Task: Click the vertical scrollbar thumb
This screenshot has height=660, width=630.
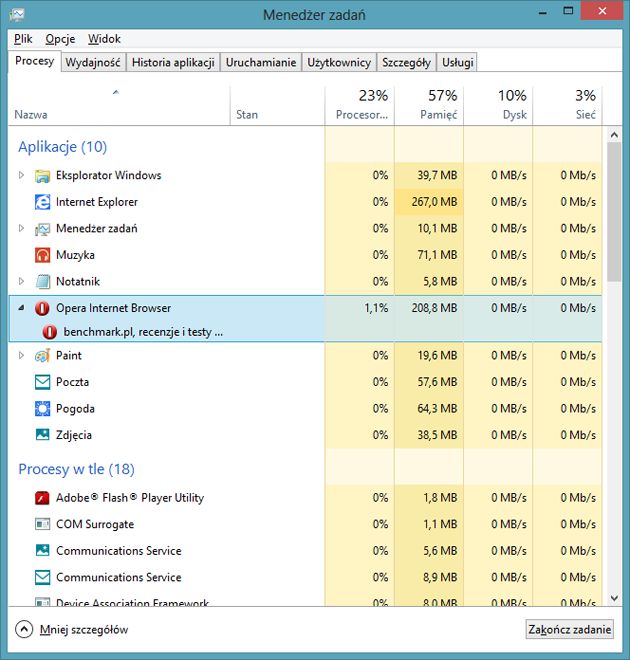Action: 614,212
